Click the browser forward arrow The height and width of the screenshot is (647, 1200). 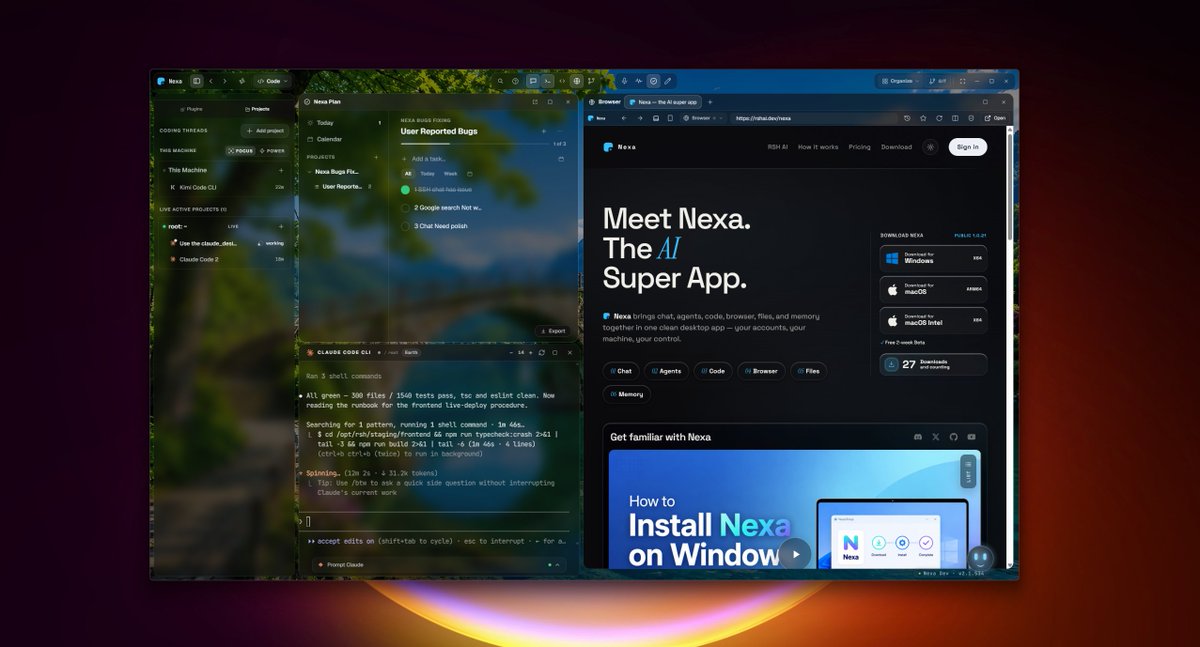pyautogui.click(x=640, y=118)
